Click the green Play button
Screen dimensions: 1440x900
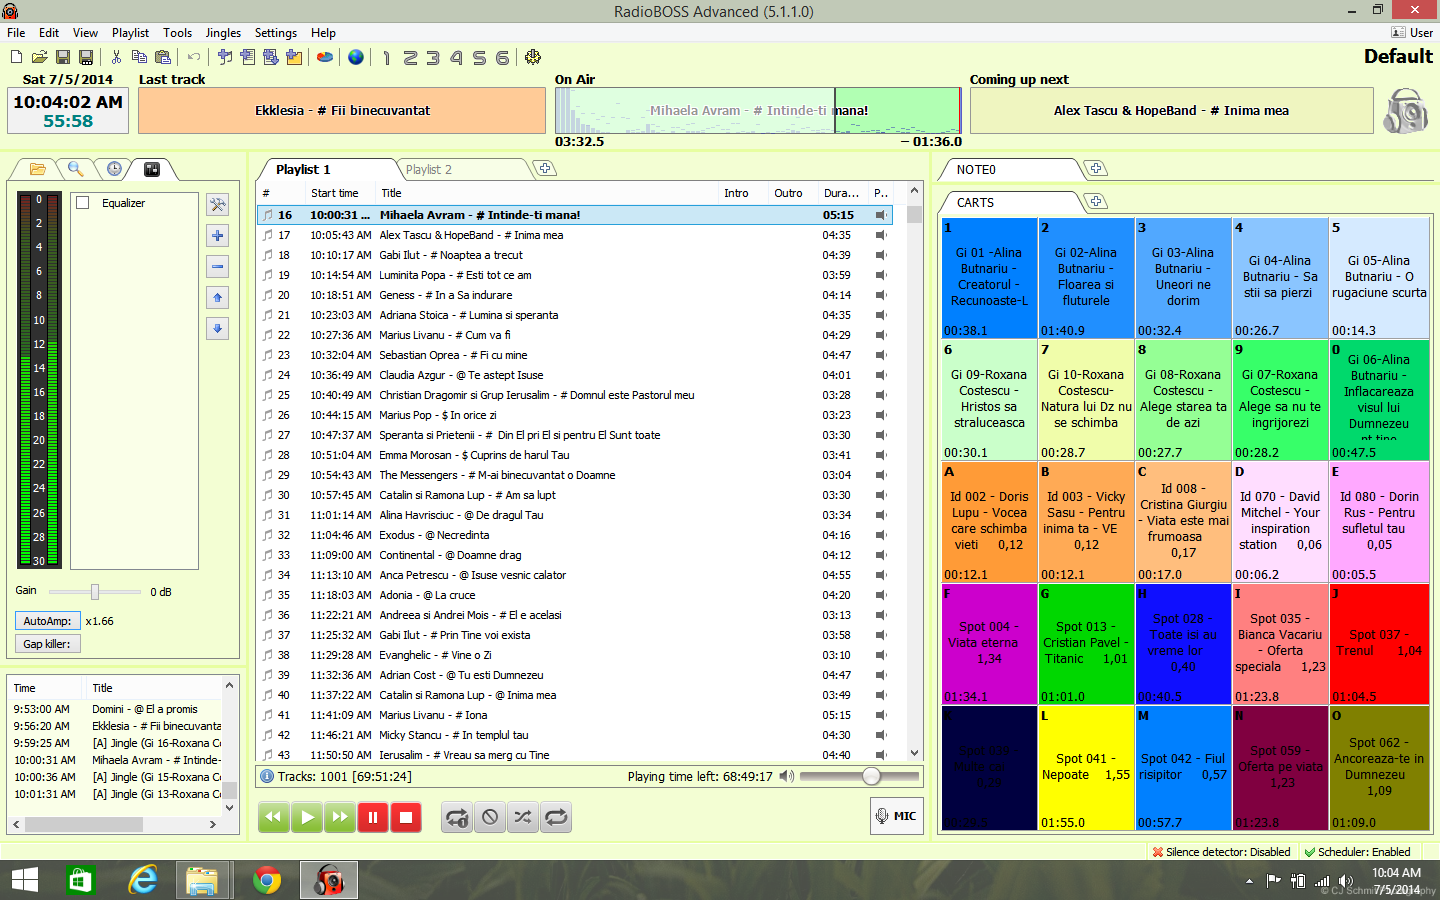pos(307,817)
